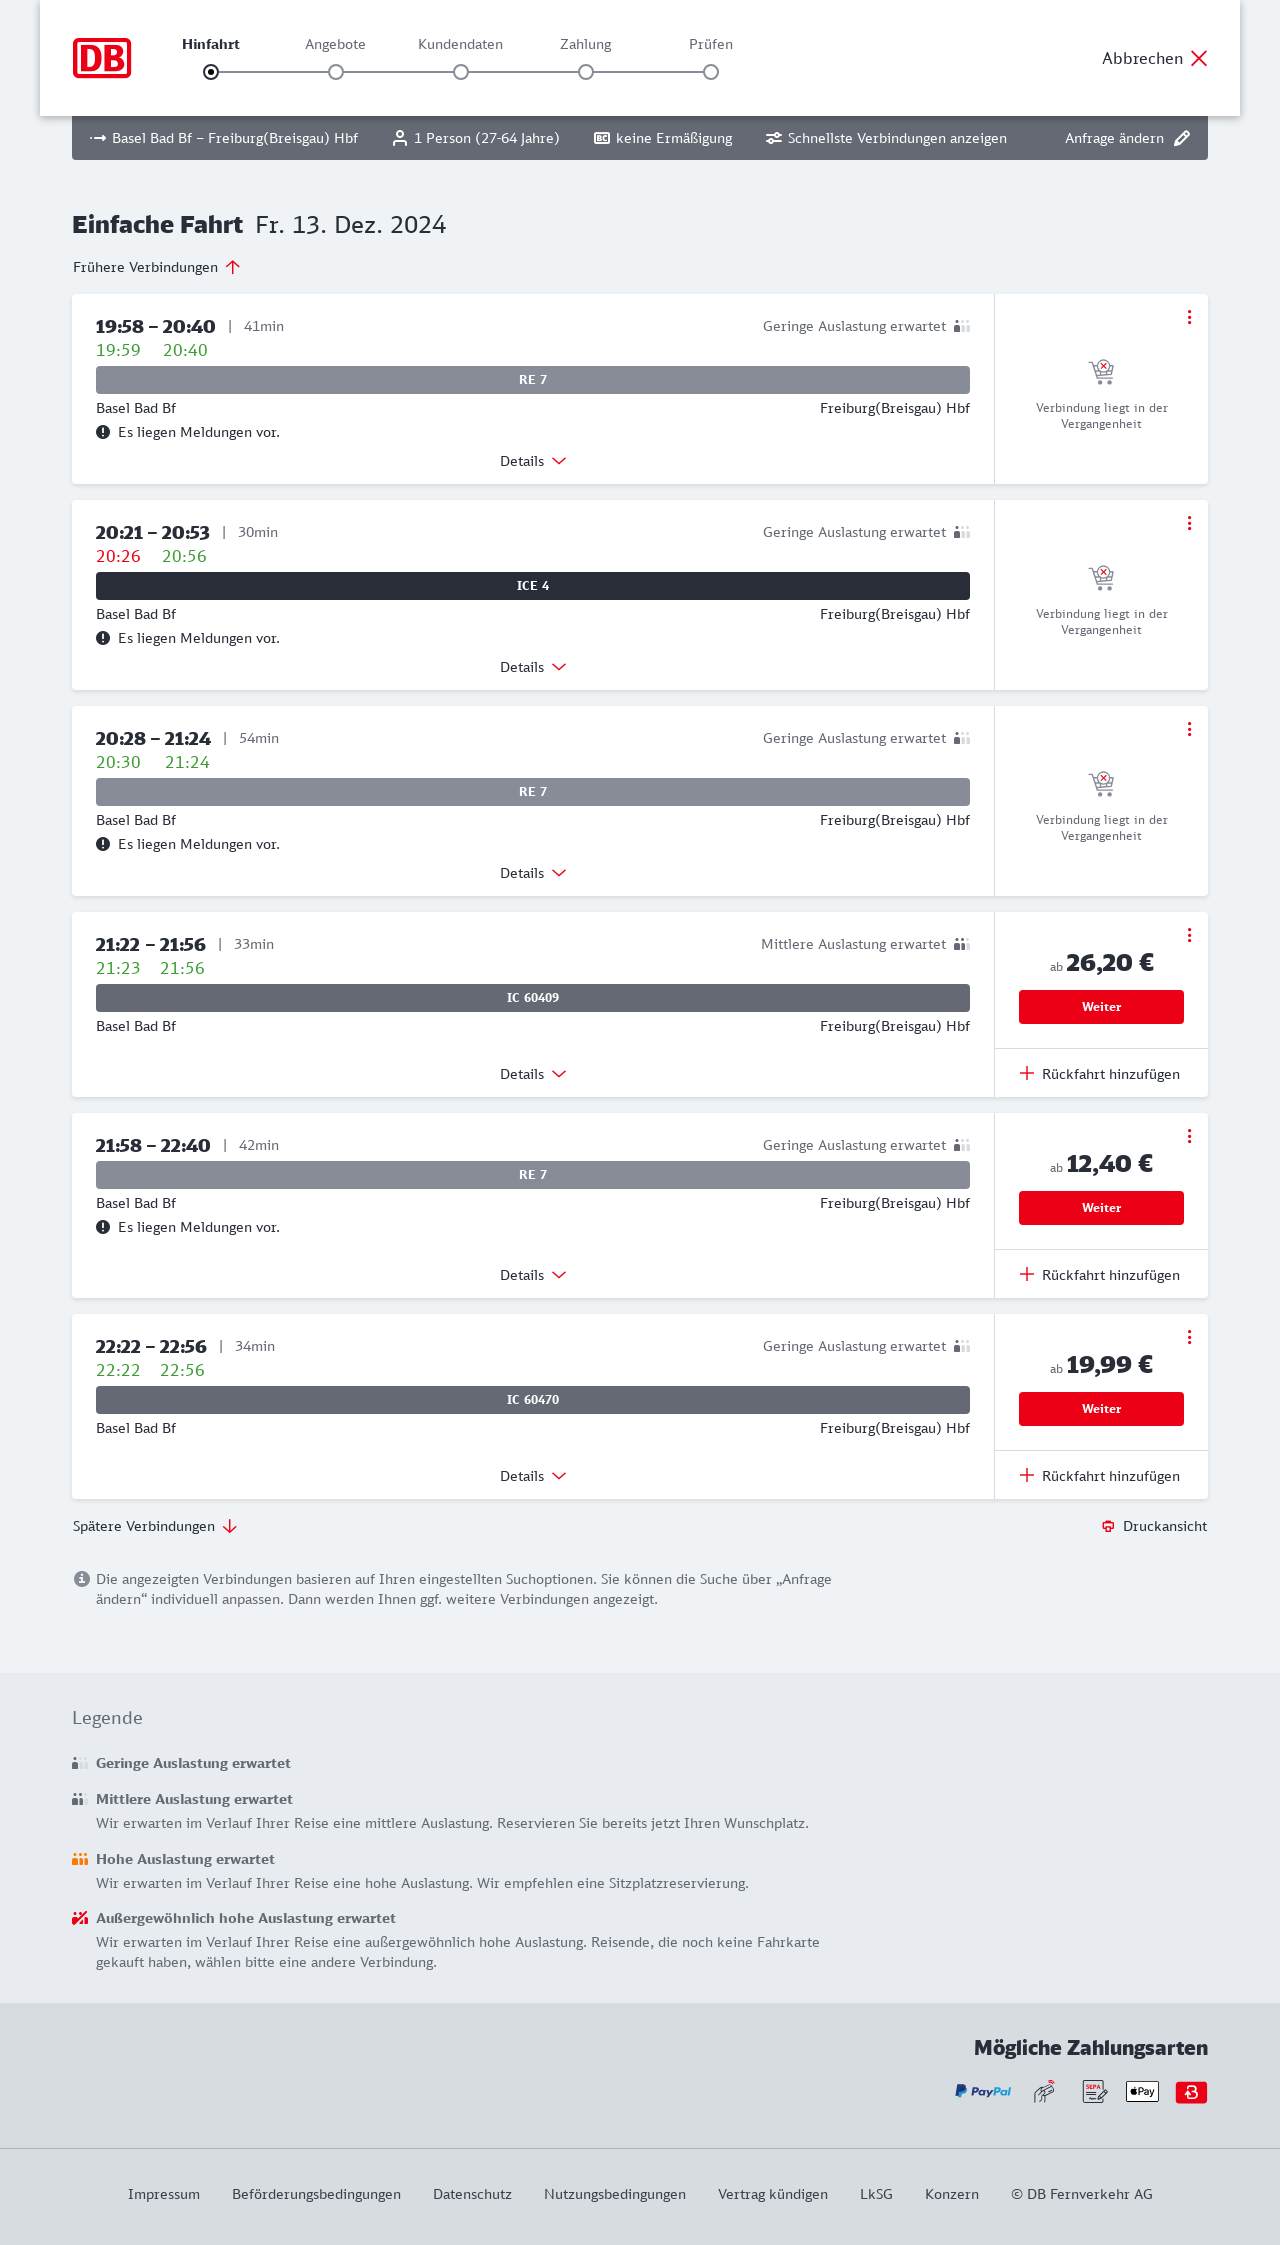Expand Details for the 21:22 IC 60409 connection

point(533,1074)
